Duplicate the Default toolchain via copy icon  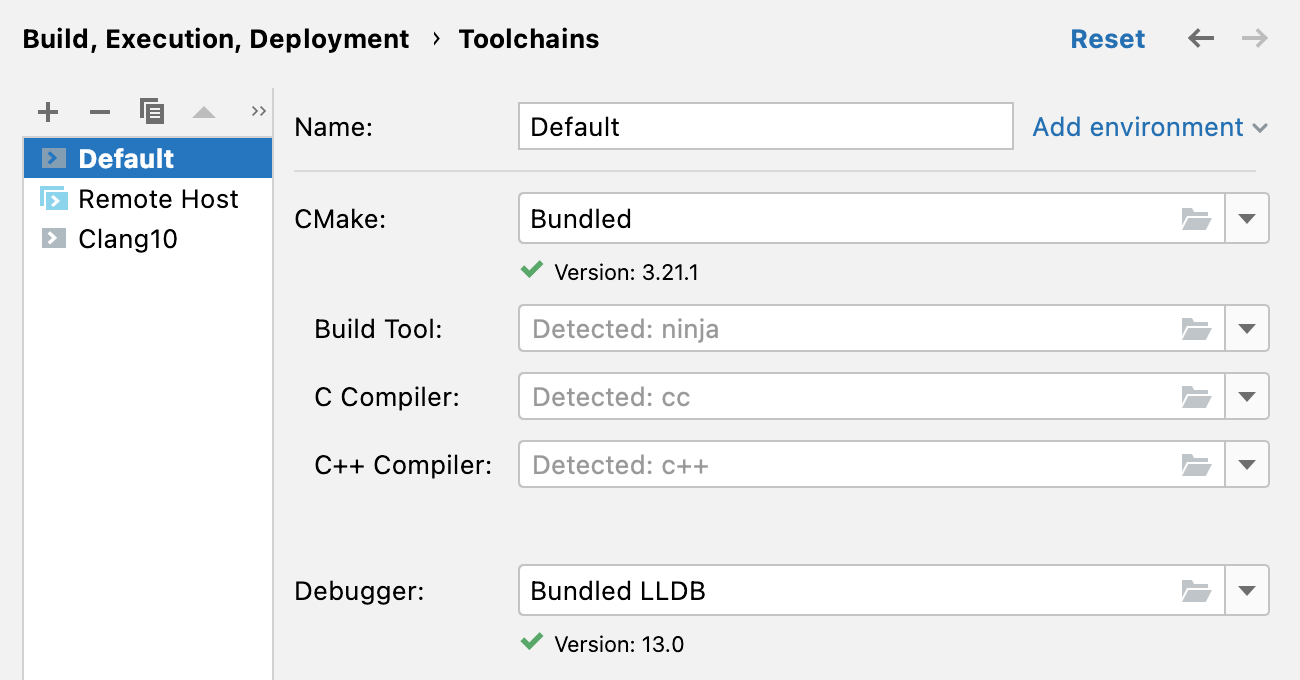(152, 111)
